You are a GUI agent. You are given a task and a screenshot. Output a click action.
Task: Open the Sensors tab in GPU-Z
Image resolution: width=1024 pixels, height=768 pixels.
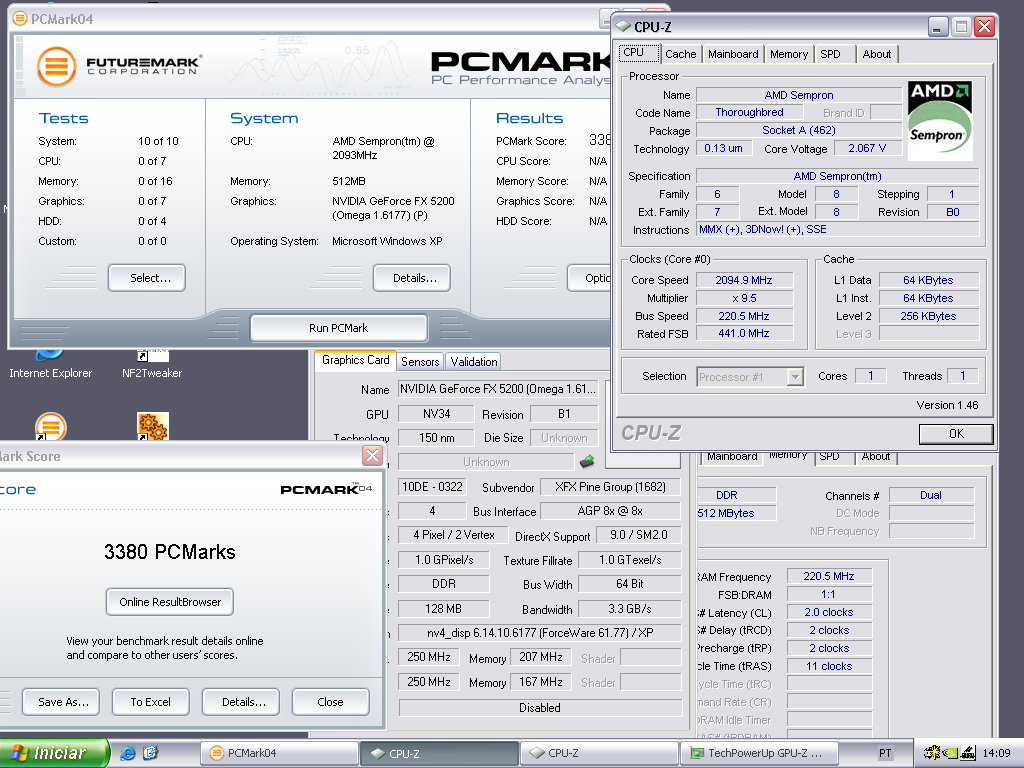tap(420, 362)
